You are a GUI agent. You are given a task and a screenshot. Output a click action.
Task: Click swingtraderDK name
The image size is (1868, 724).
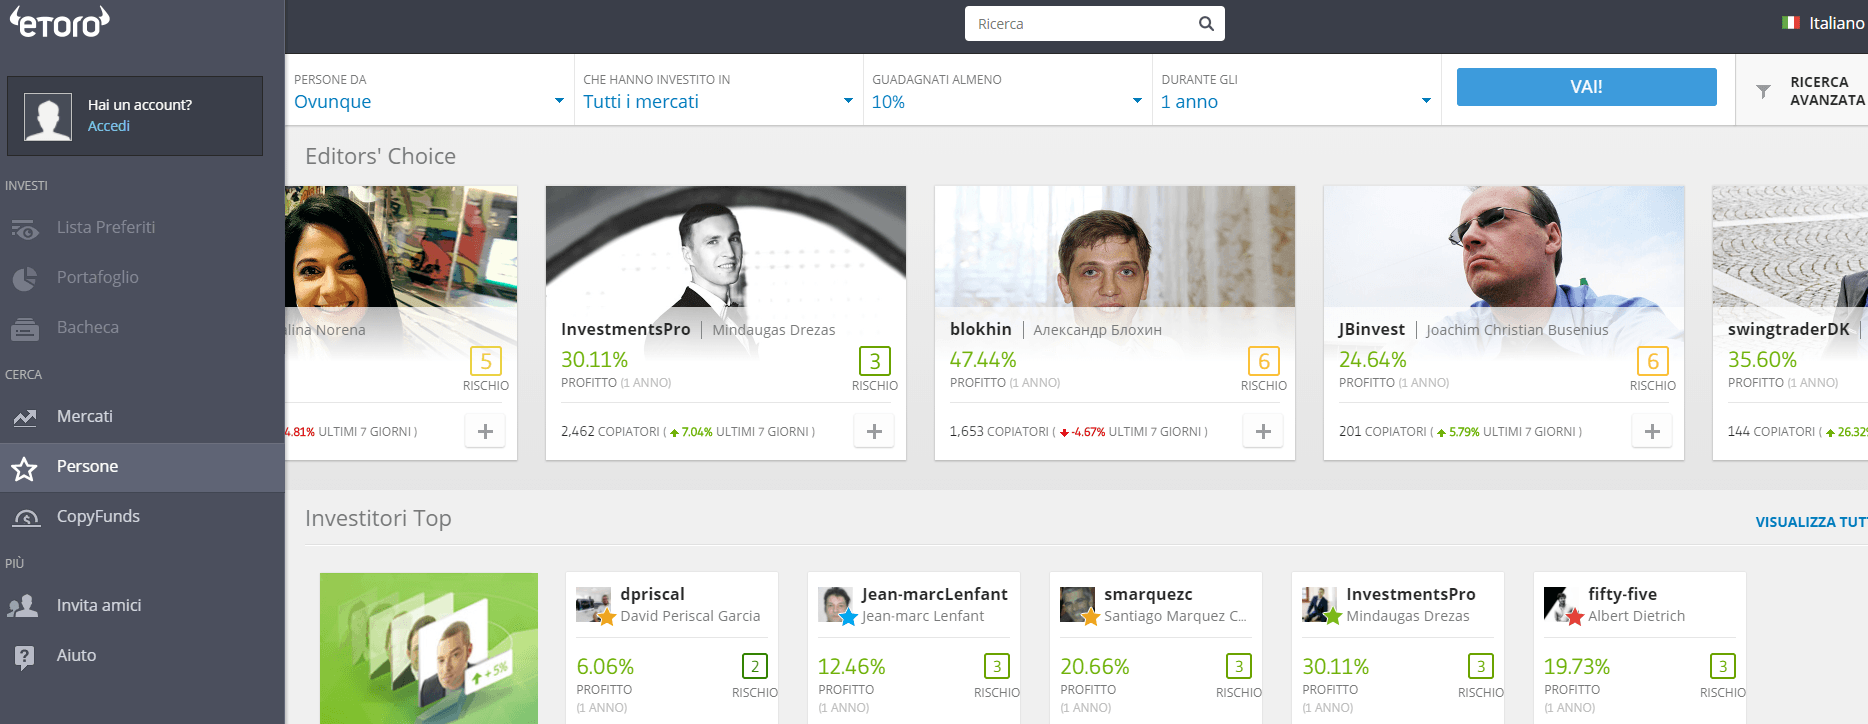click(x=1789, y=329)
